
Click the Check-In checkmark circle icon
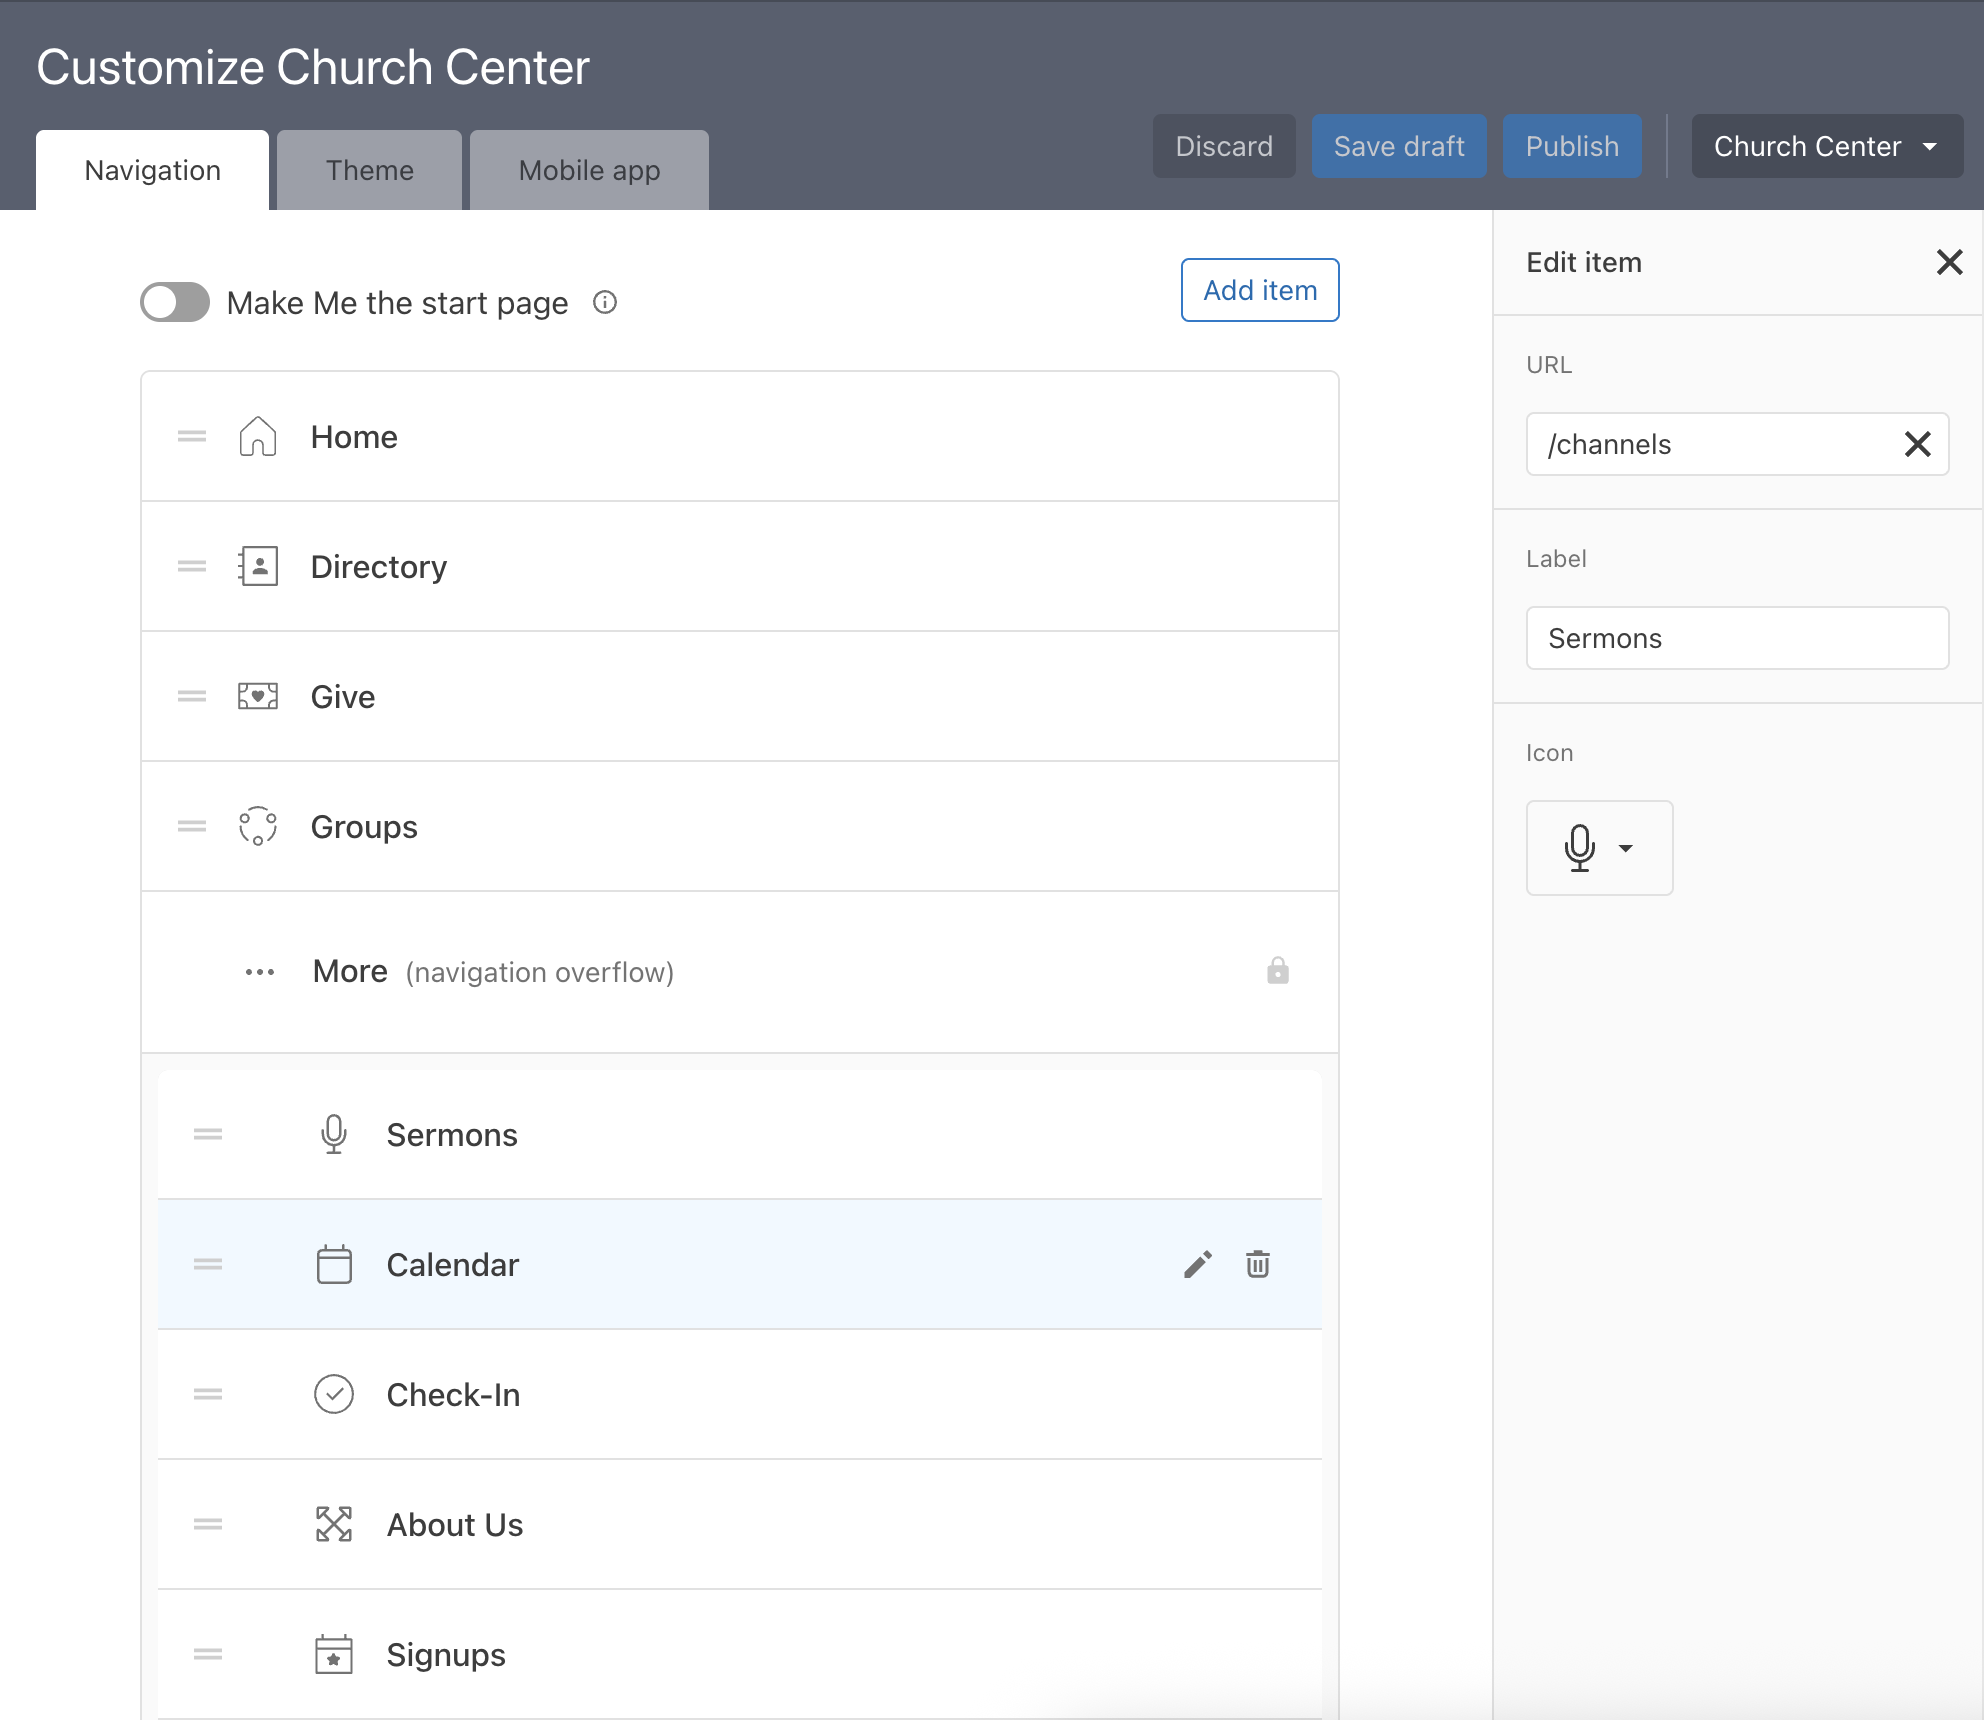(334, 1394)
